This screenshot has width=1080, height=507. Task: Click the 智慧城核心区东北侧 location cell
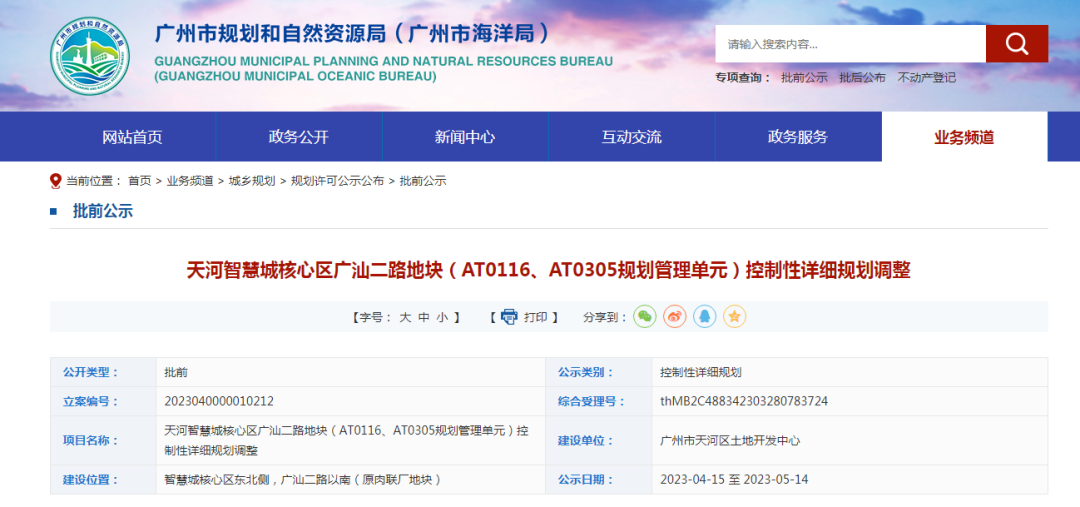pos(350,479)
